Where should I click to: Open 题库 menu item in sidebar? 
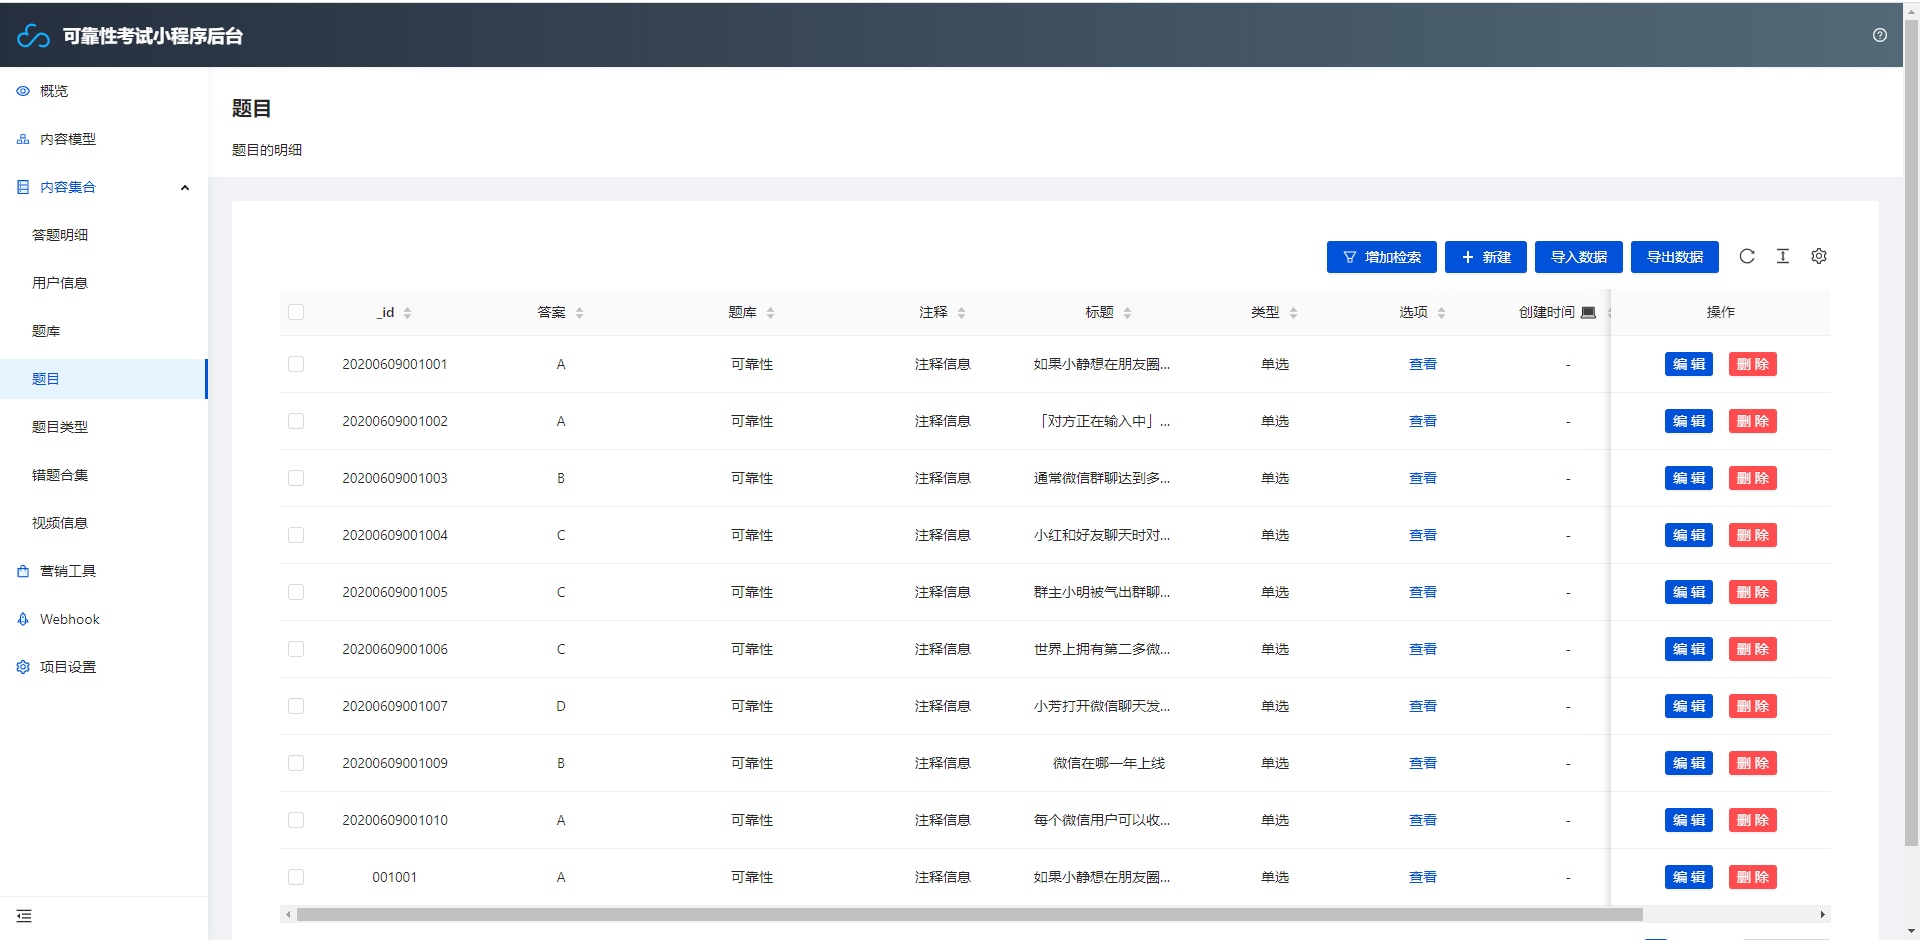(104, 331)
